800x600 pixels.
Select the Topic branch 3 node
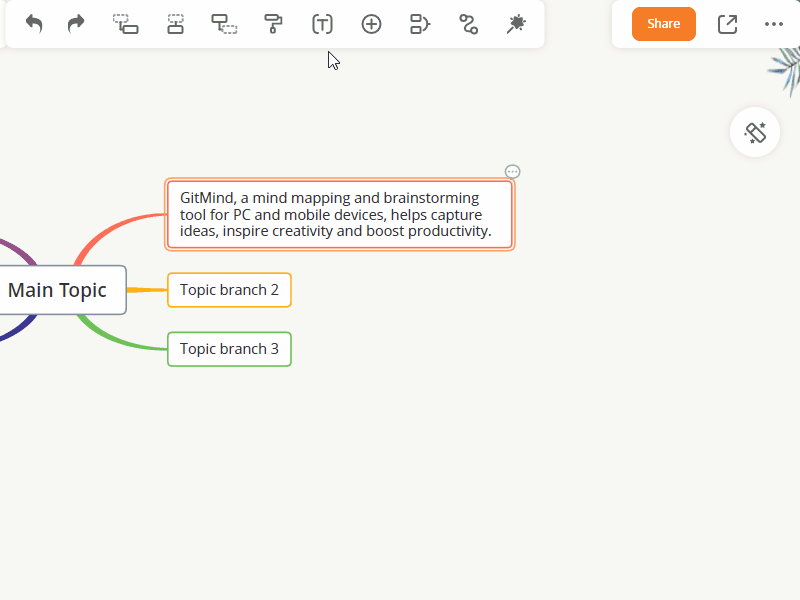(229, 349)
